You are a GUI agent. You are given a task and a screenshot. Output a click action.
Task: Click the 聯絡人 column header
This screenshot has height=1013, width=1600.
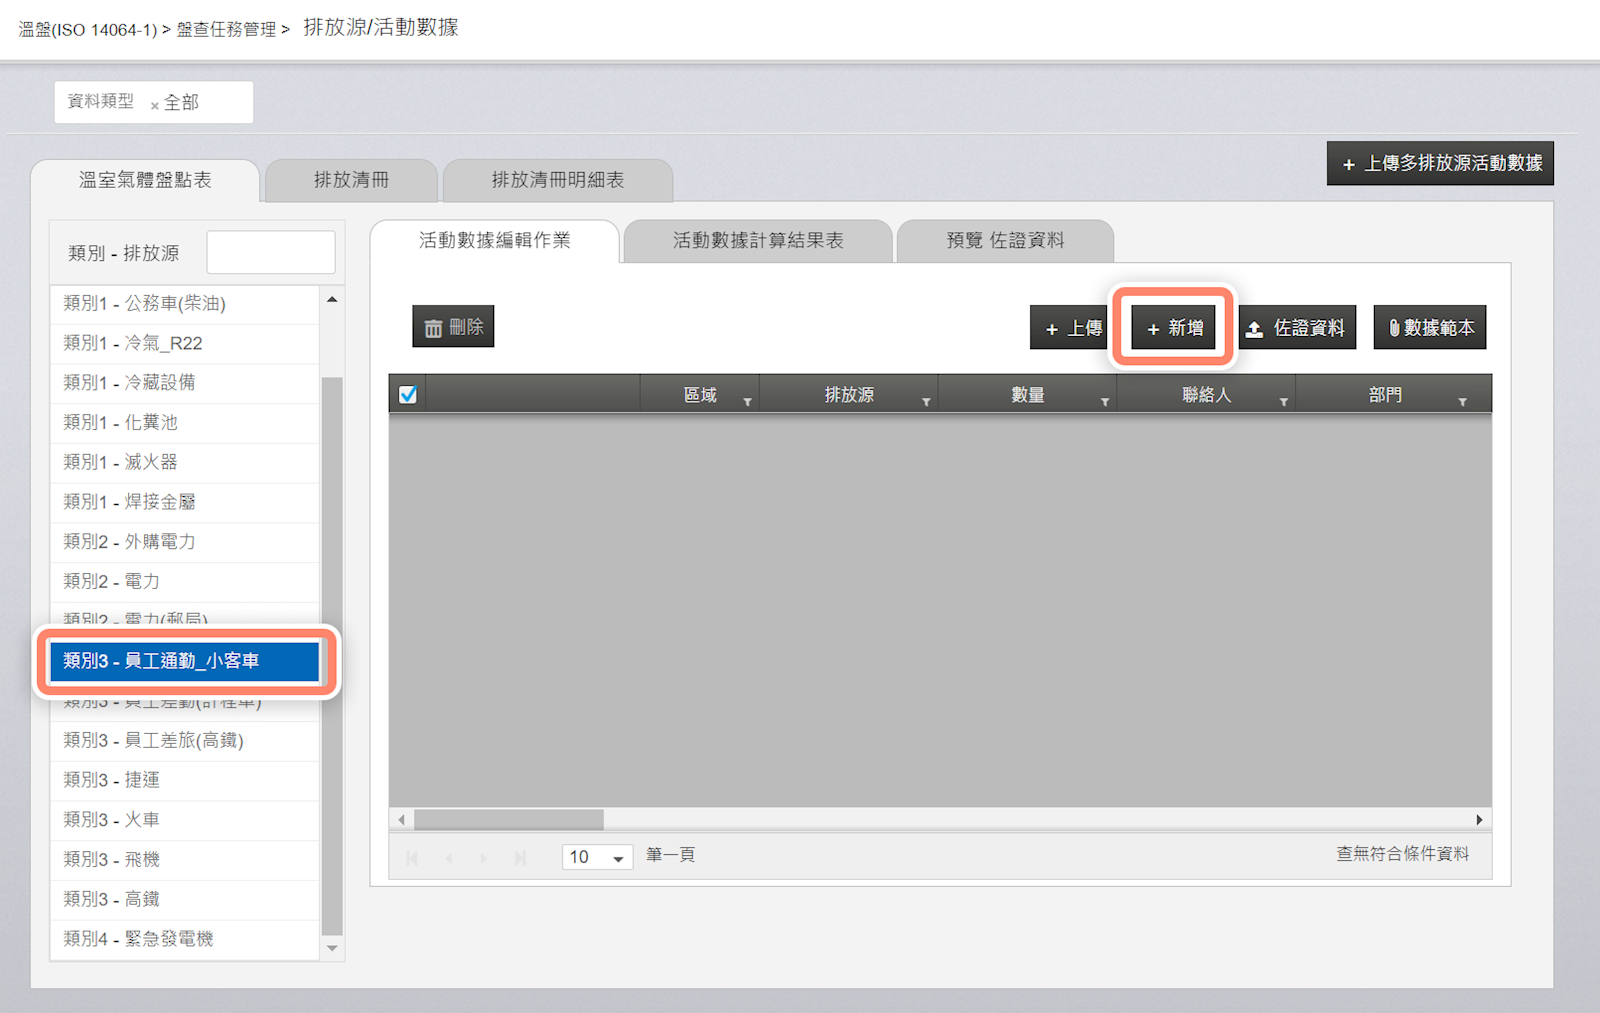(x=1206, y=395)
